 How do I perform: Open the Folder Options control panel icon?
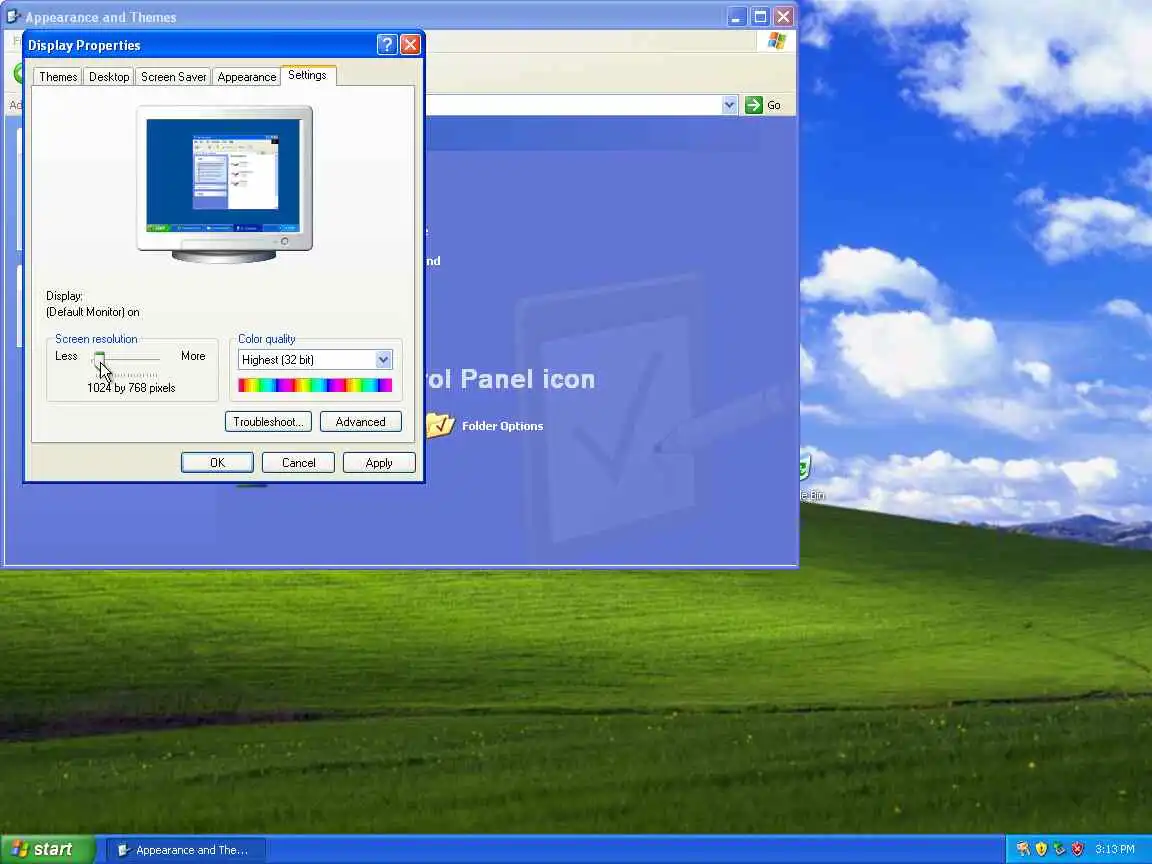coord(485,425)
